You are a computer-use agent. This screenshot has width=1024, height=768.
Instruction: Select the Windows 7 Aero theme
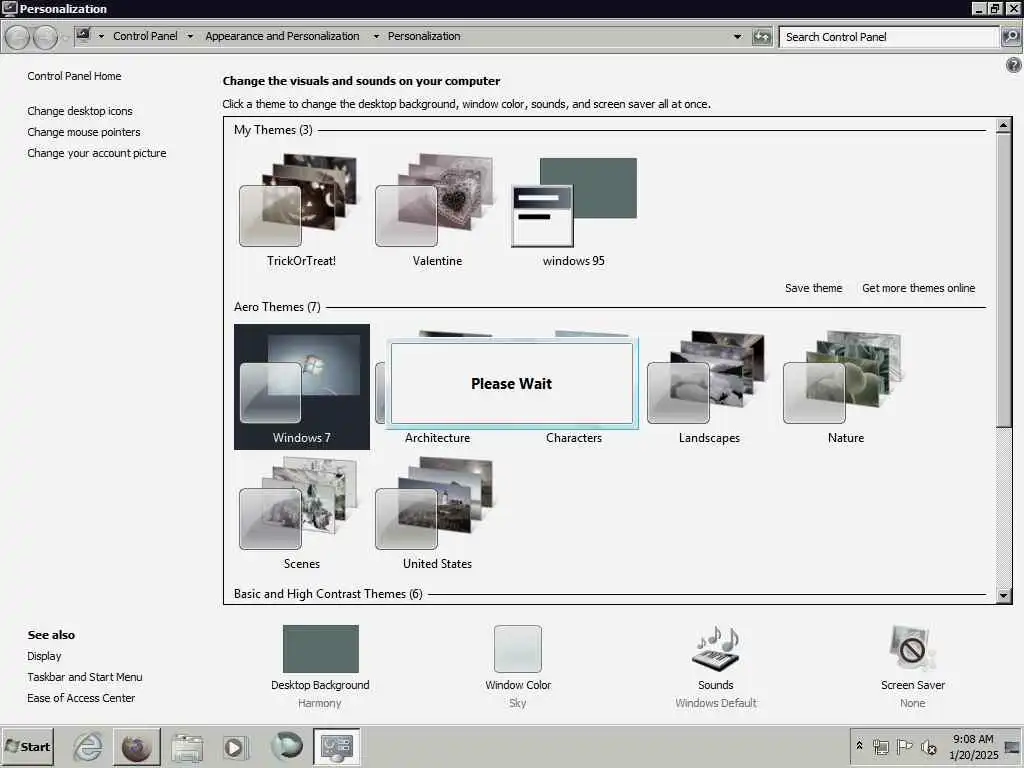pyautogui.click(x=301, y=387)
